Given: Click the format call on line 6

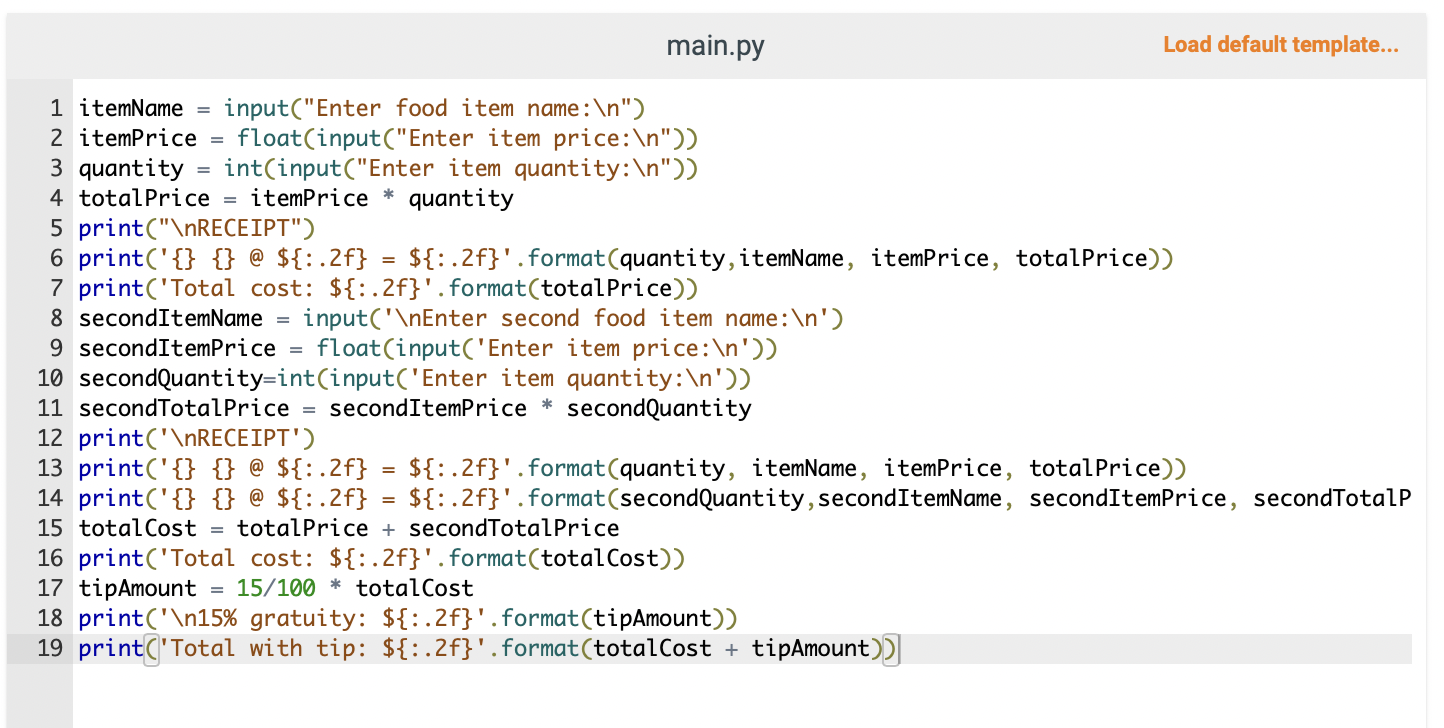Looking at the screenshot, I should pos(566,258).
